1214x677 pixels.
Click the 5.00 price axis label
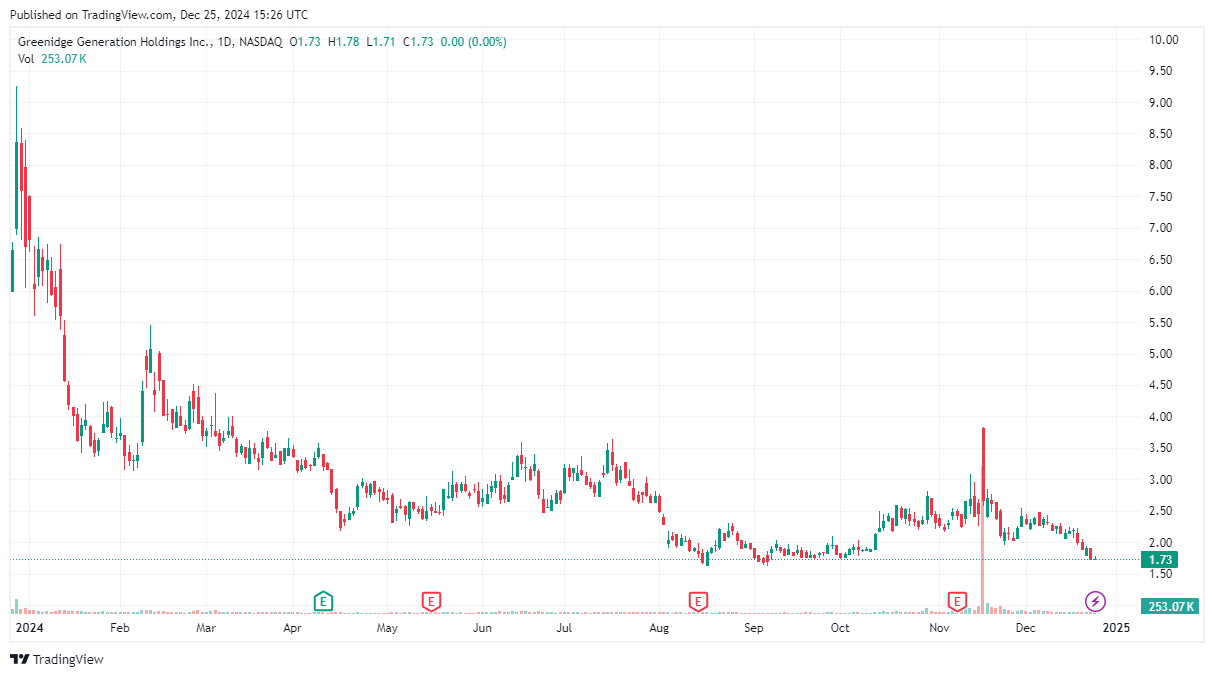(x=1161, y=354)
